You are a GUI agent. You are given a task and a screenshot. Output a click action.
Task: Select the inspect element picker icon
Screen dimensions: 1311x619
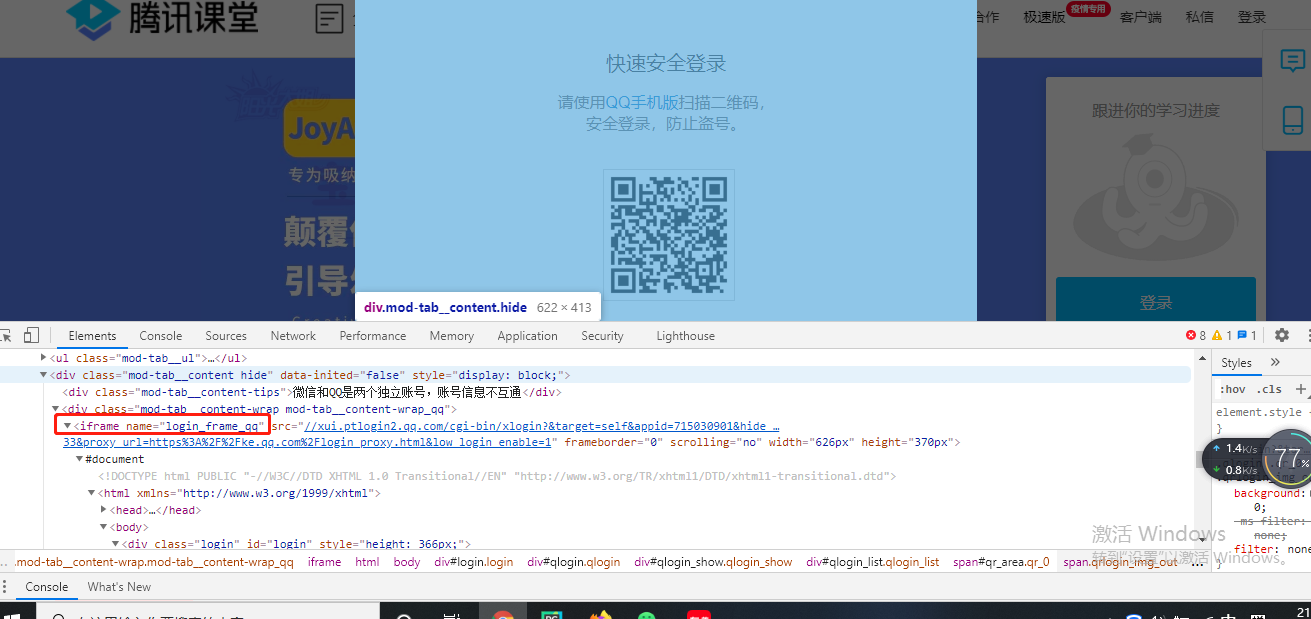click(x=5, y=335)
